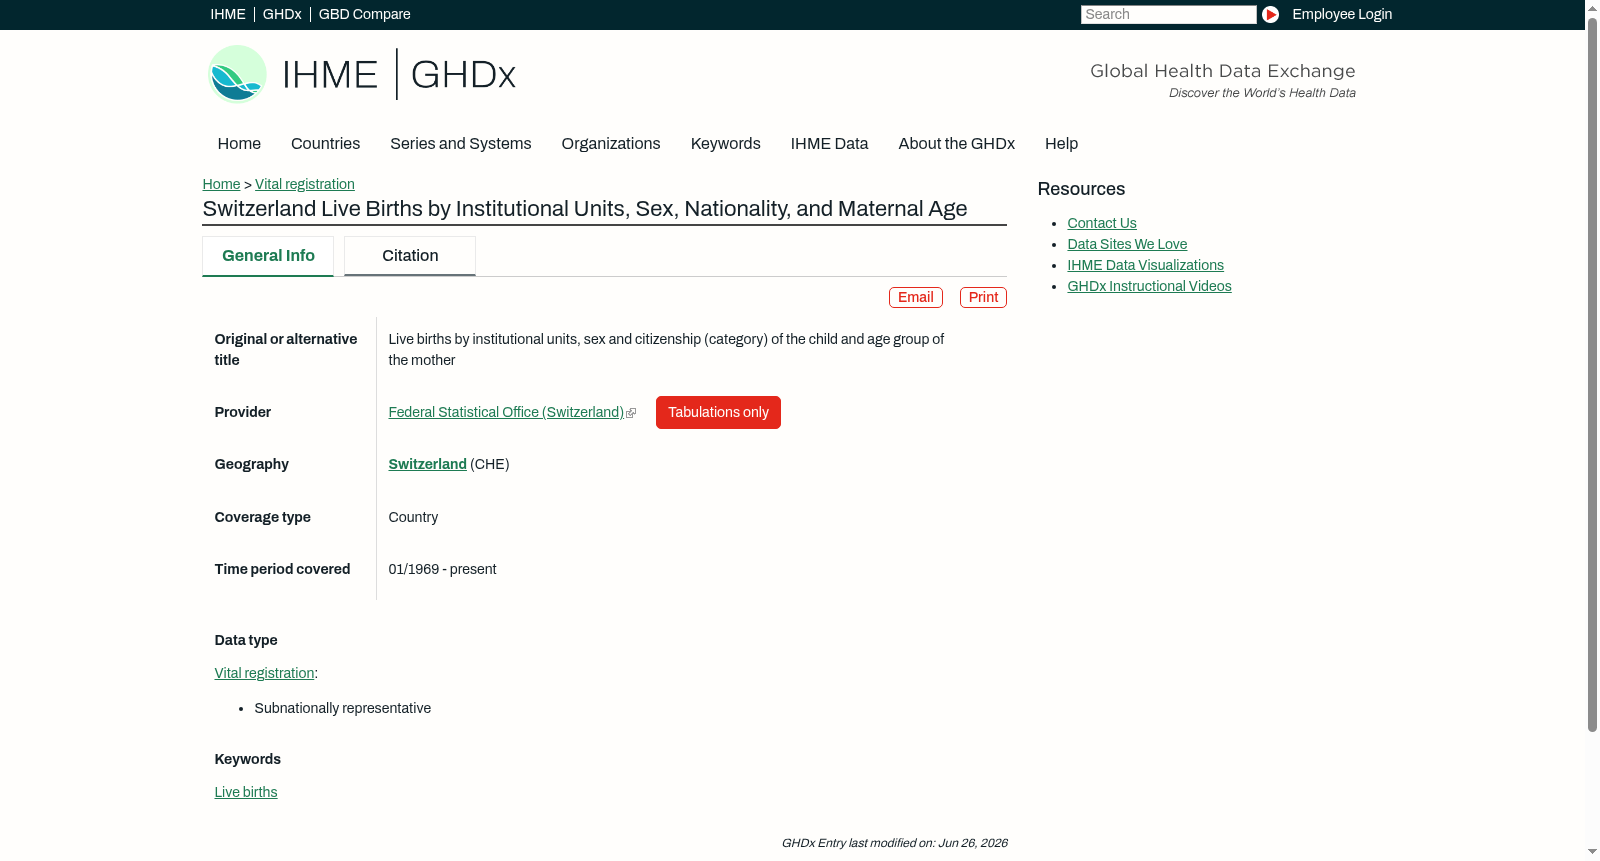Click the 'Subnationally representative' list item
Image resolution: width=1600 pixels, height=861 pixels.
click(x=343, y=709)
